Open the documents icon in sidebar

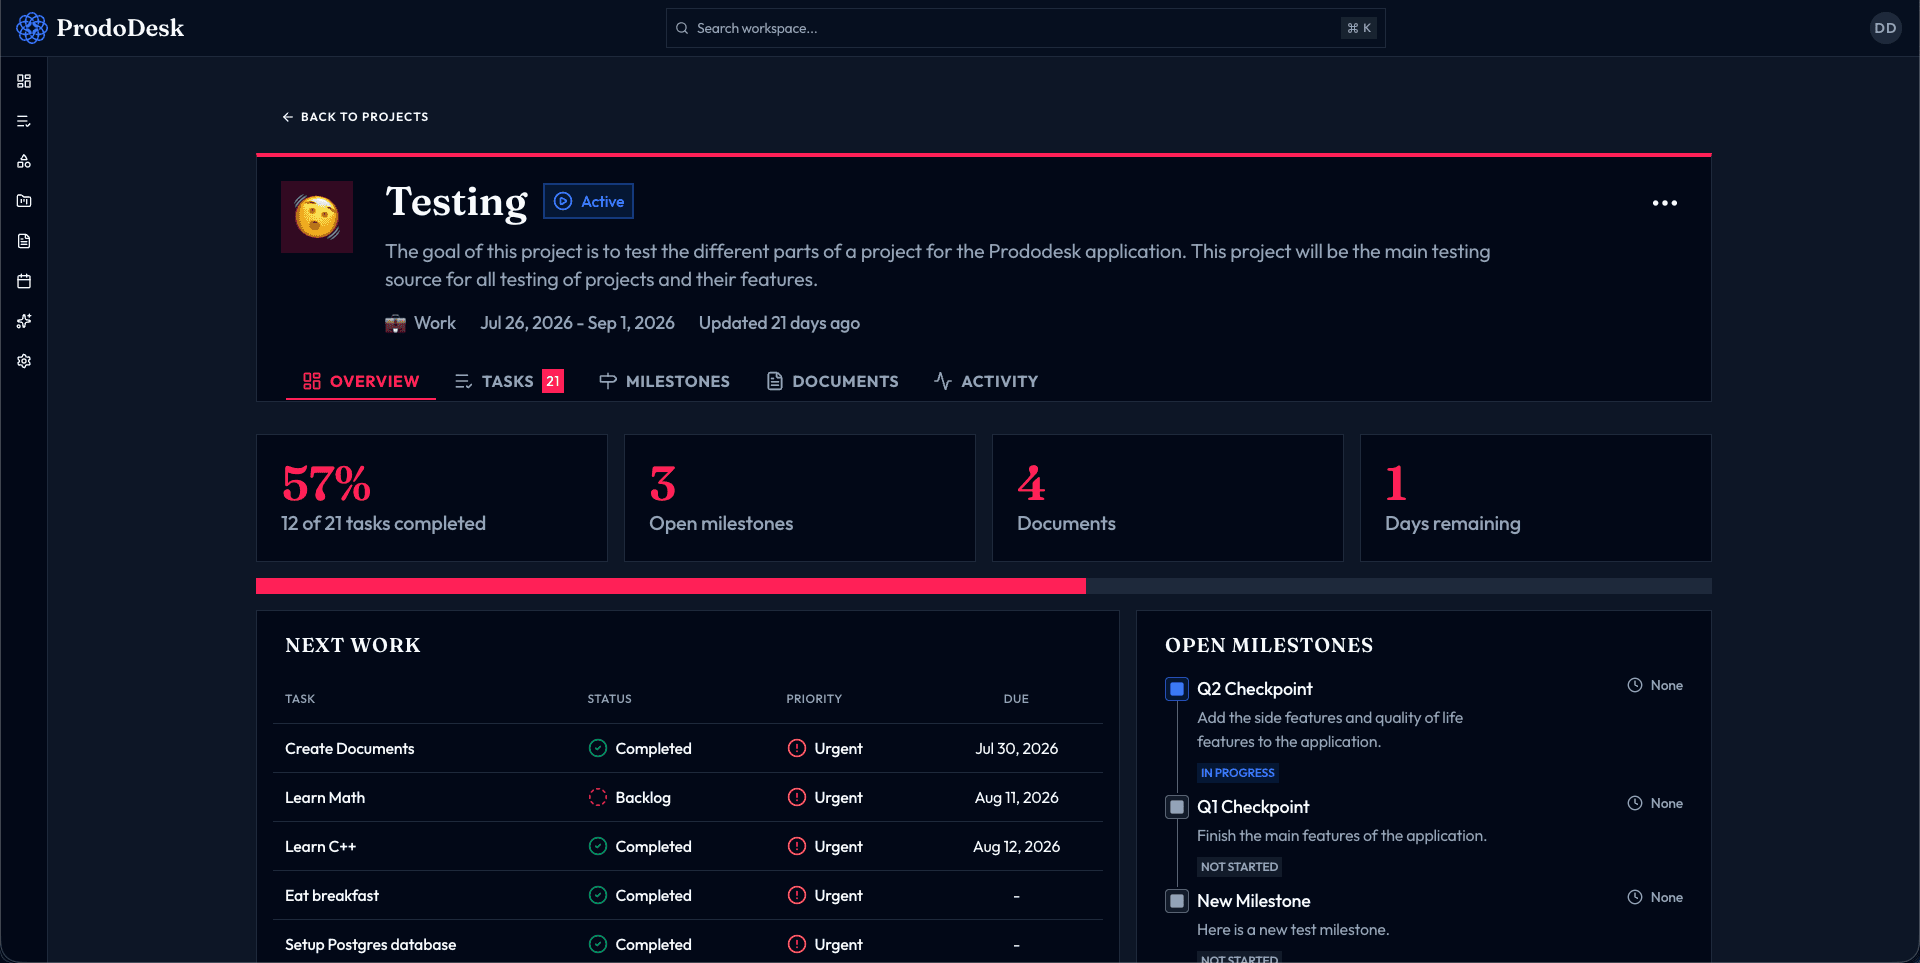24,241
